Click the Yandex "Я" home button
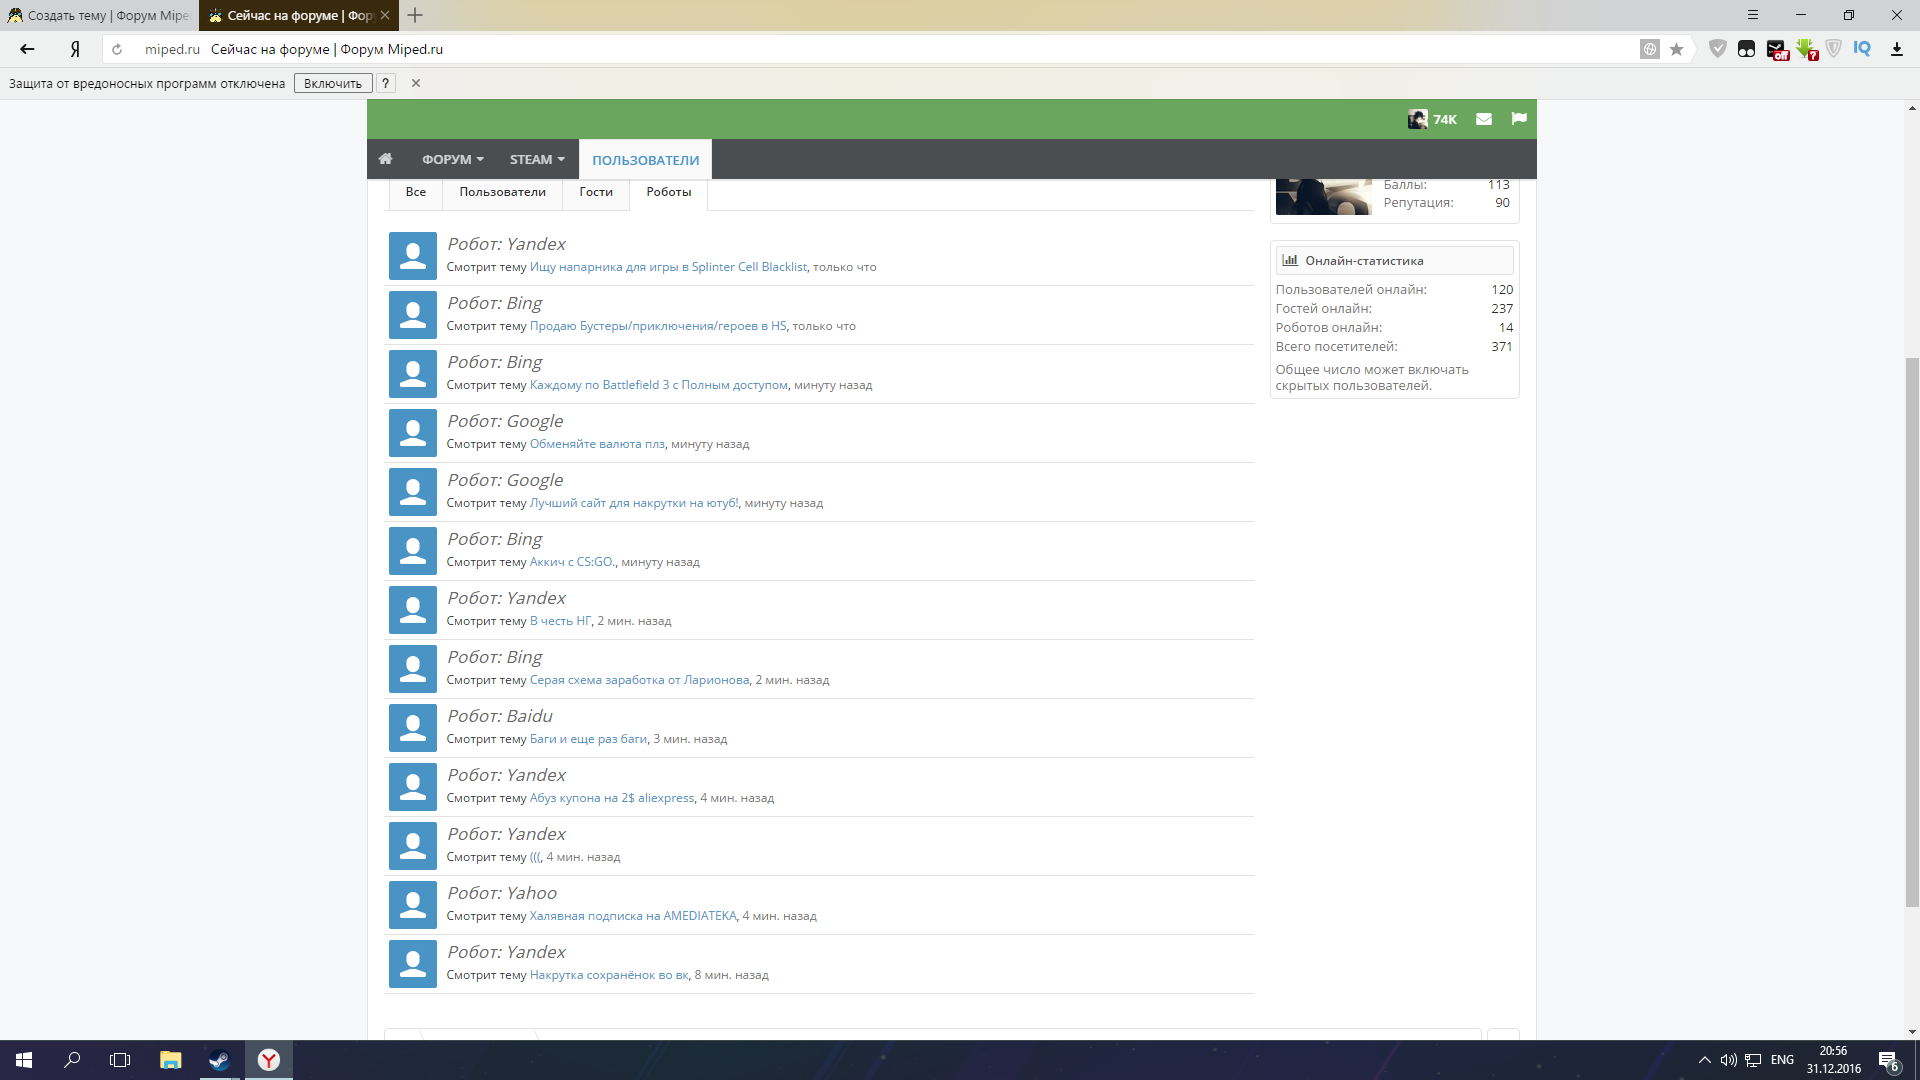 (x=75, y=49)
